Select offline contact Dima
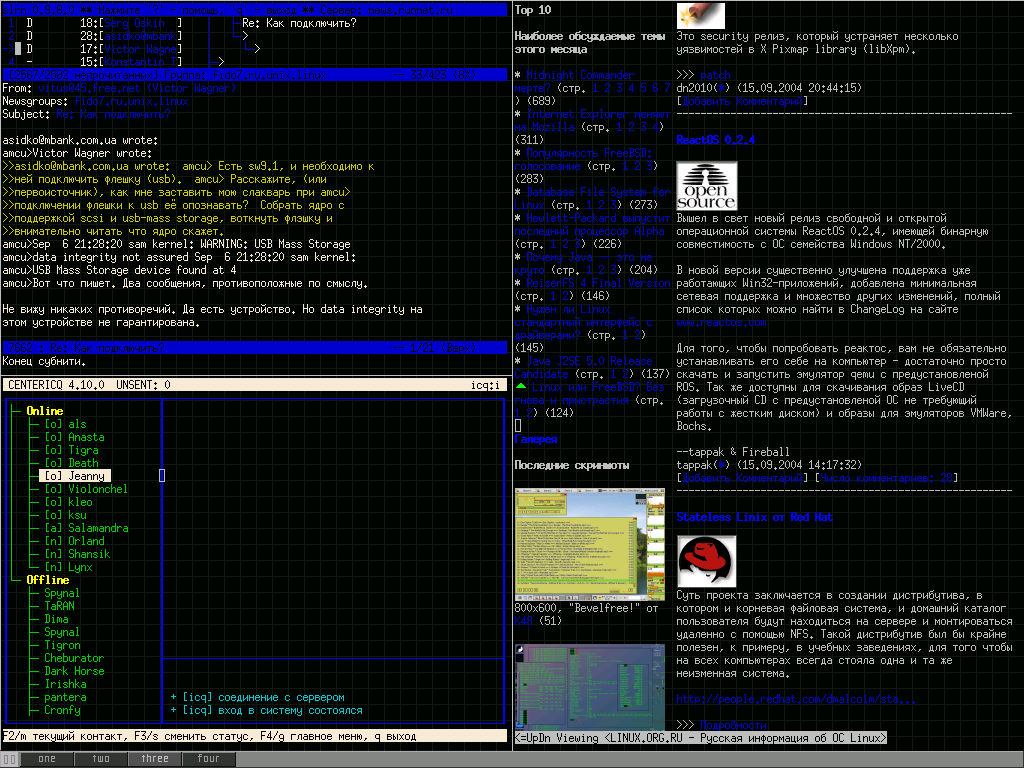This screenshot has width=1024, height=768. [x=56, y=619]
